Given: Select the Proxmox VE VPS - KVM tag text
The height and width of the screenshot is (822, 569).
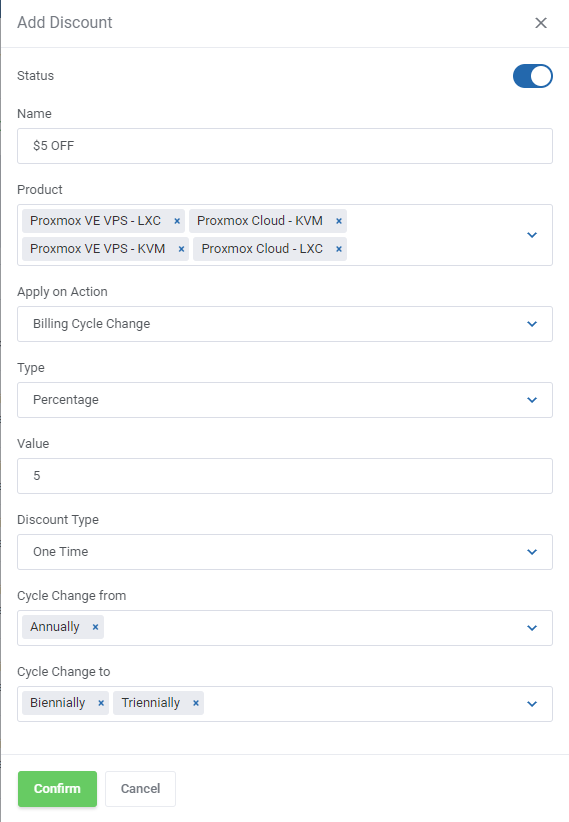Looking at the screenshot, I should (x=98, y=248).
